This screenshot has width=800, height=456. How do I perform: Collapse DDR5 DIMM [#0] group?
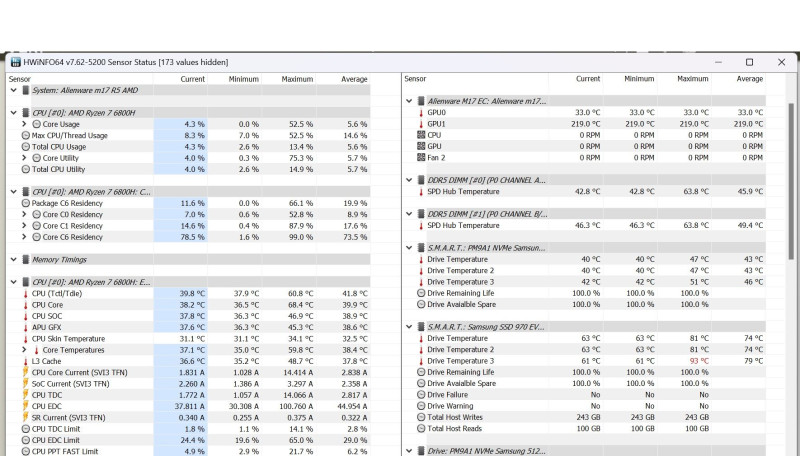(x=409, y=180)
